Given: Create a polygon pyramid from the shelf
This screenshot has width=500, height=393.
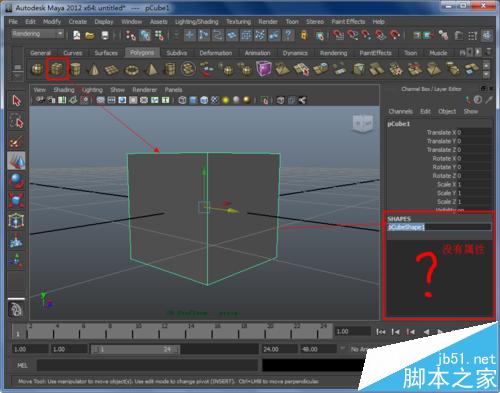Looking at the screenshot, I should [151, 69].
